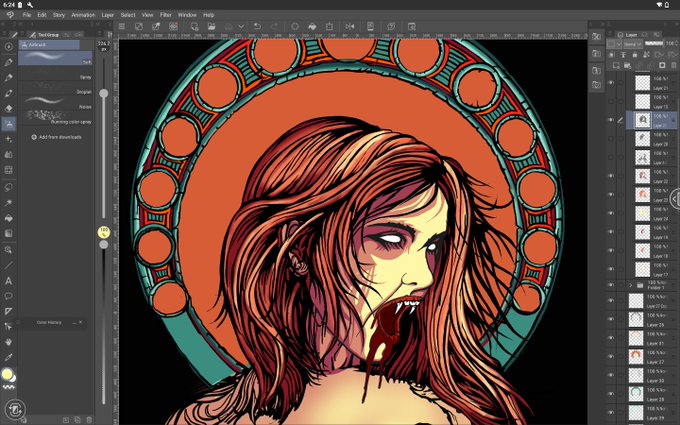Screen dimensions: 680x425
Task: Select the Eyedropper tool
Action: (8, 357)
